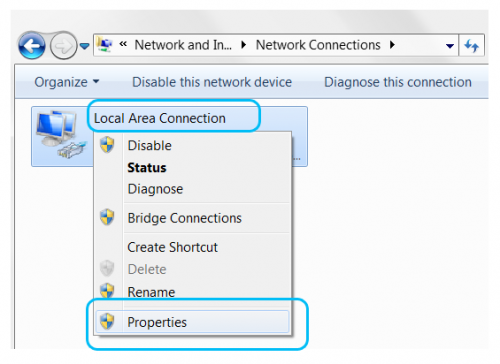
Task: Click the shield icon beside Bridge Connections
Action: (107, 217)
